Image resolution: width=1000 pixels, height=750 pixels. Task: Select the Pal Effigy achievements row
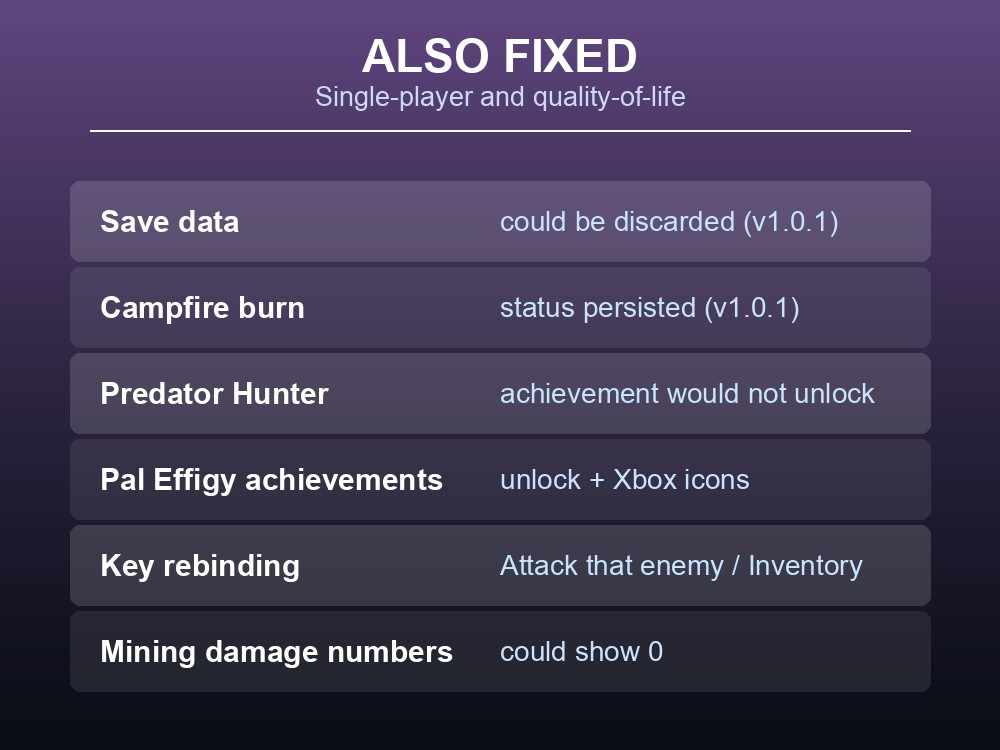(x=500, y=480)
